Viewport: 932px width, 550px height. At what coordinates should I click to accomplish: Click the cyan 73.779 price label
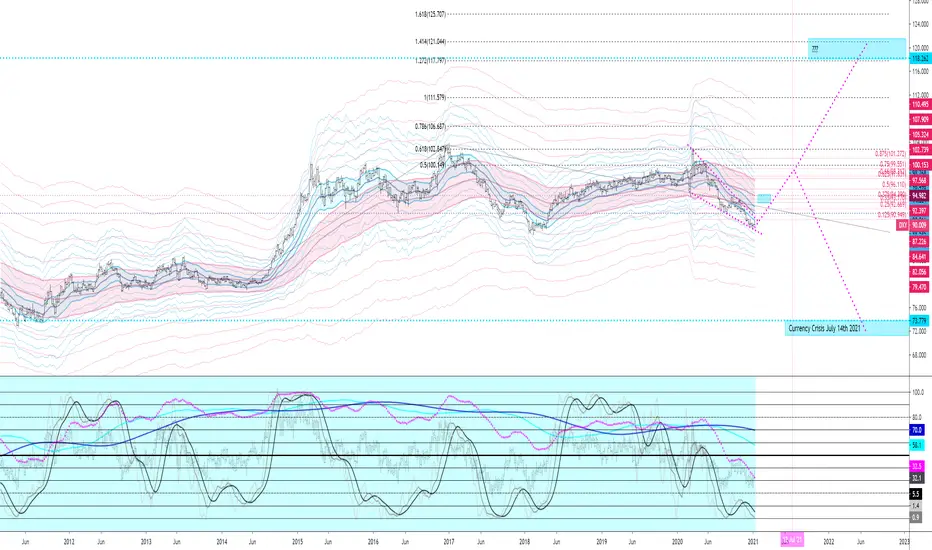(x=919, y=321)
